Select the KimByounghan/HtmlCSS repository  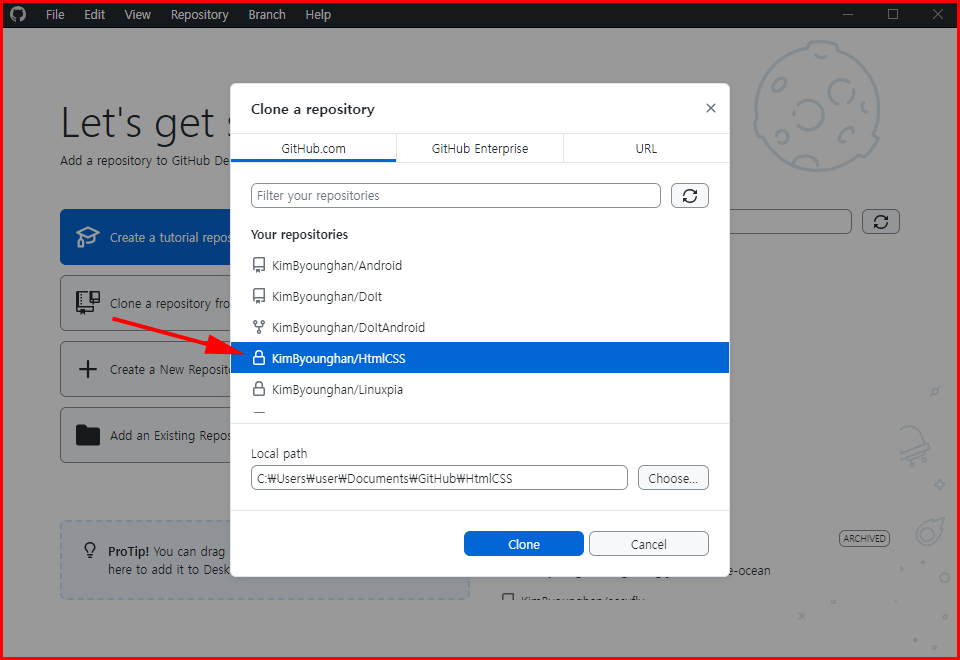pos(479,358)
